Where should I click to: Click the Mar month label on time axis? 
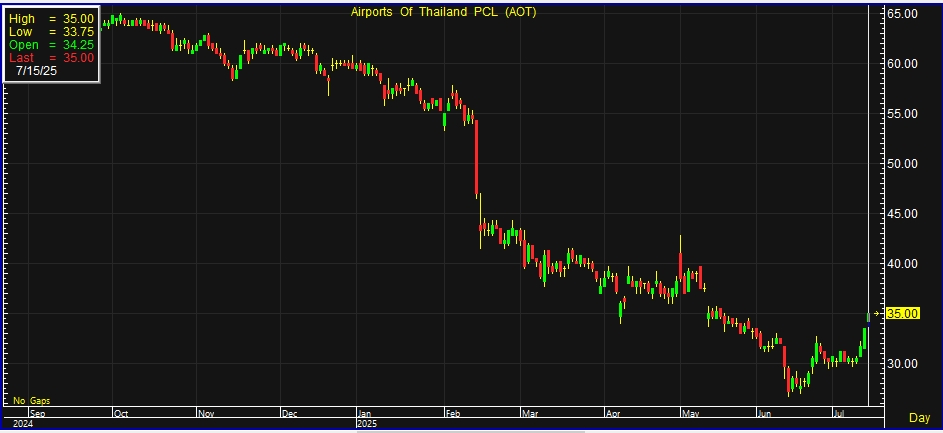[530, 414]
